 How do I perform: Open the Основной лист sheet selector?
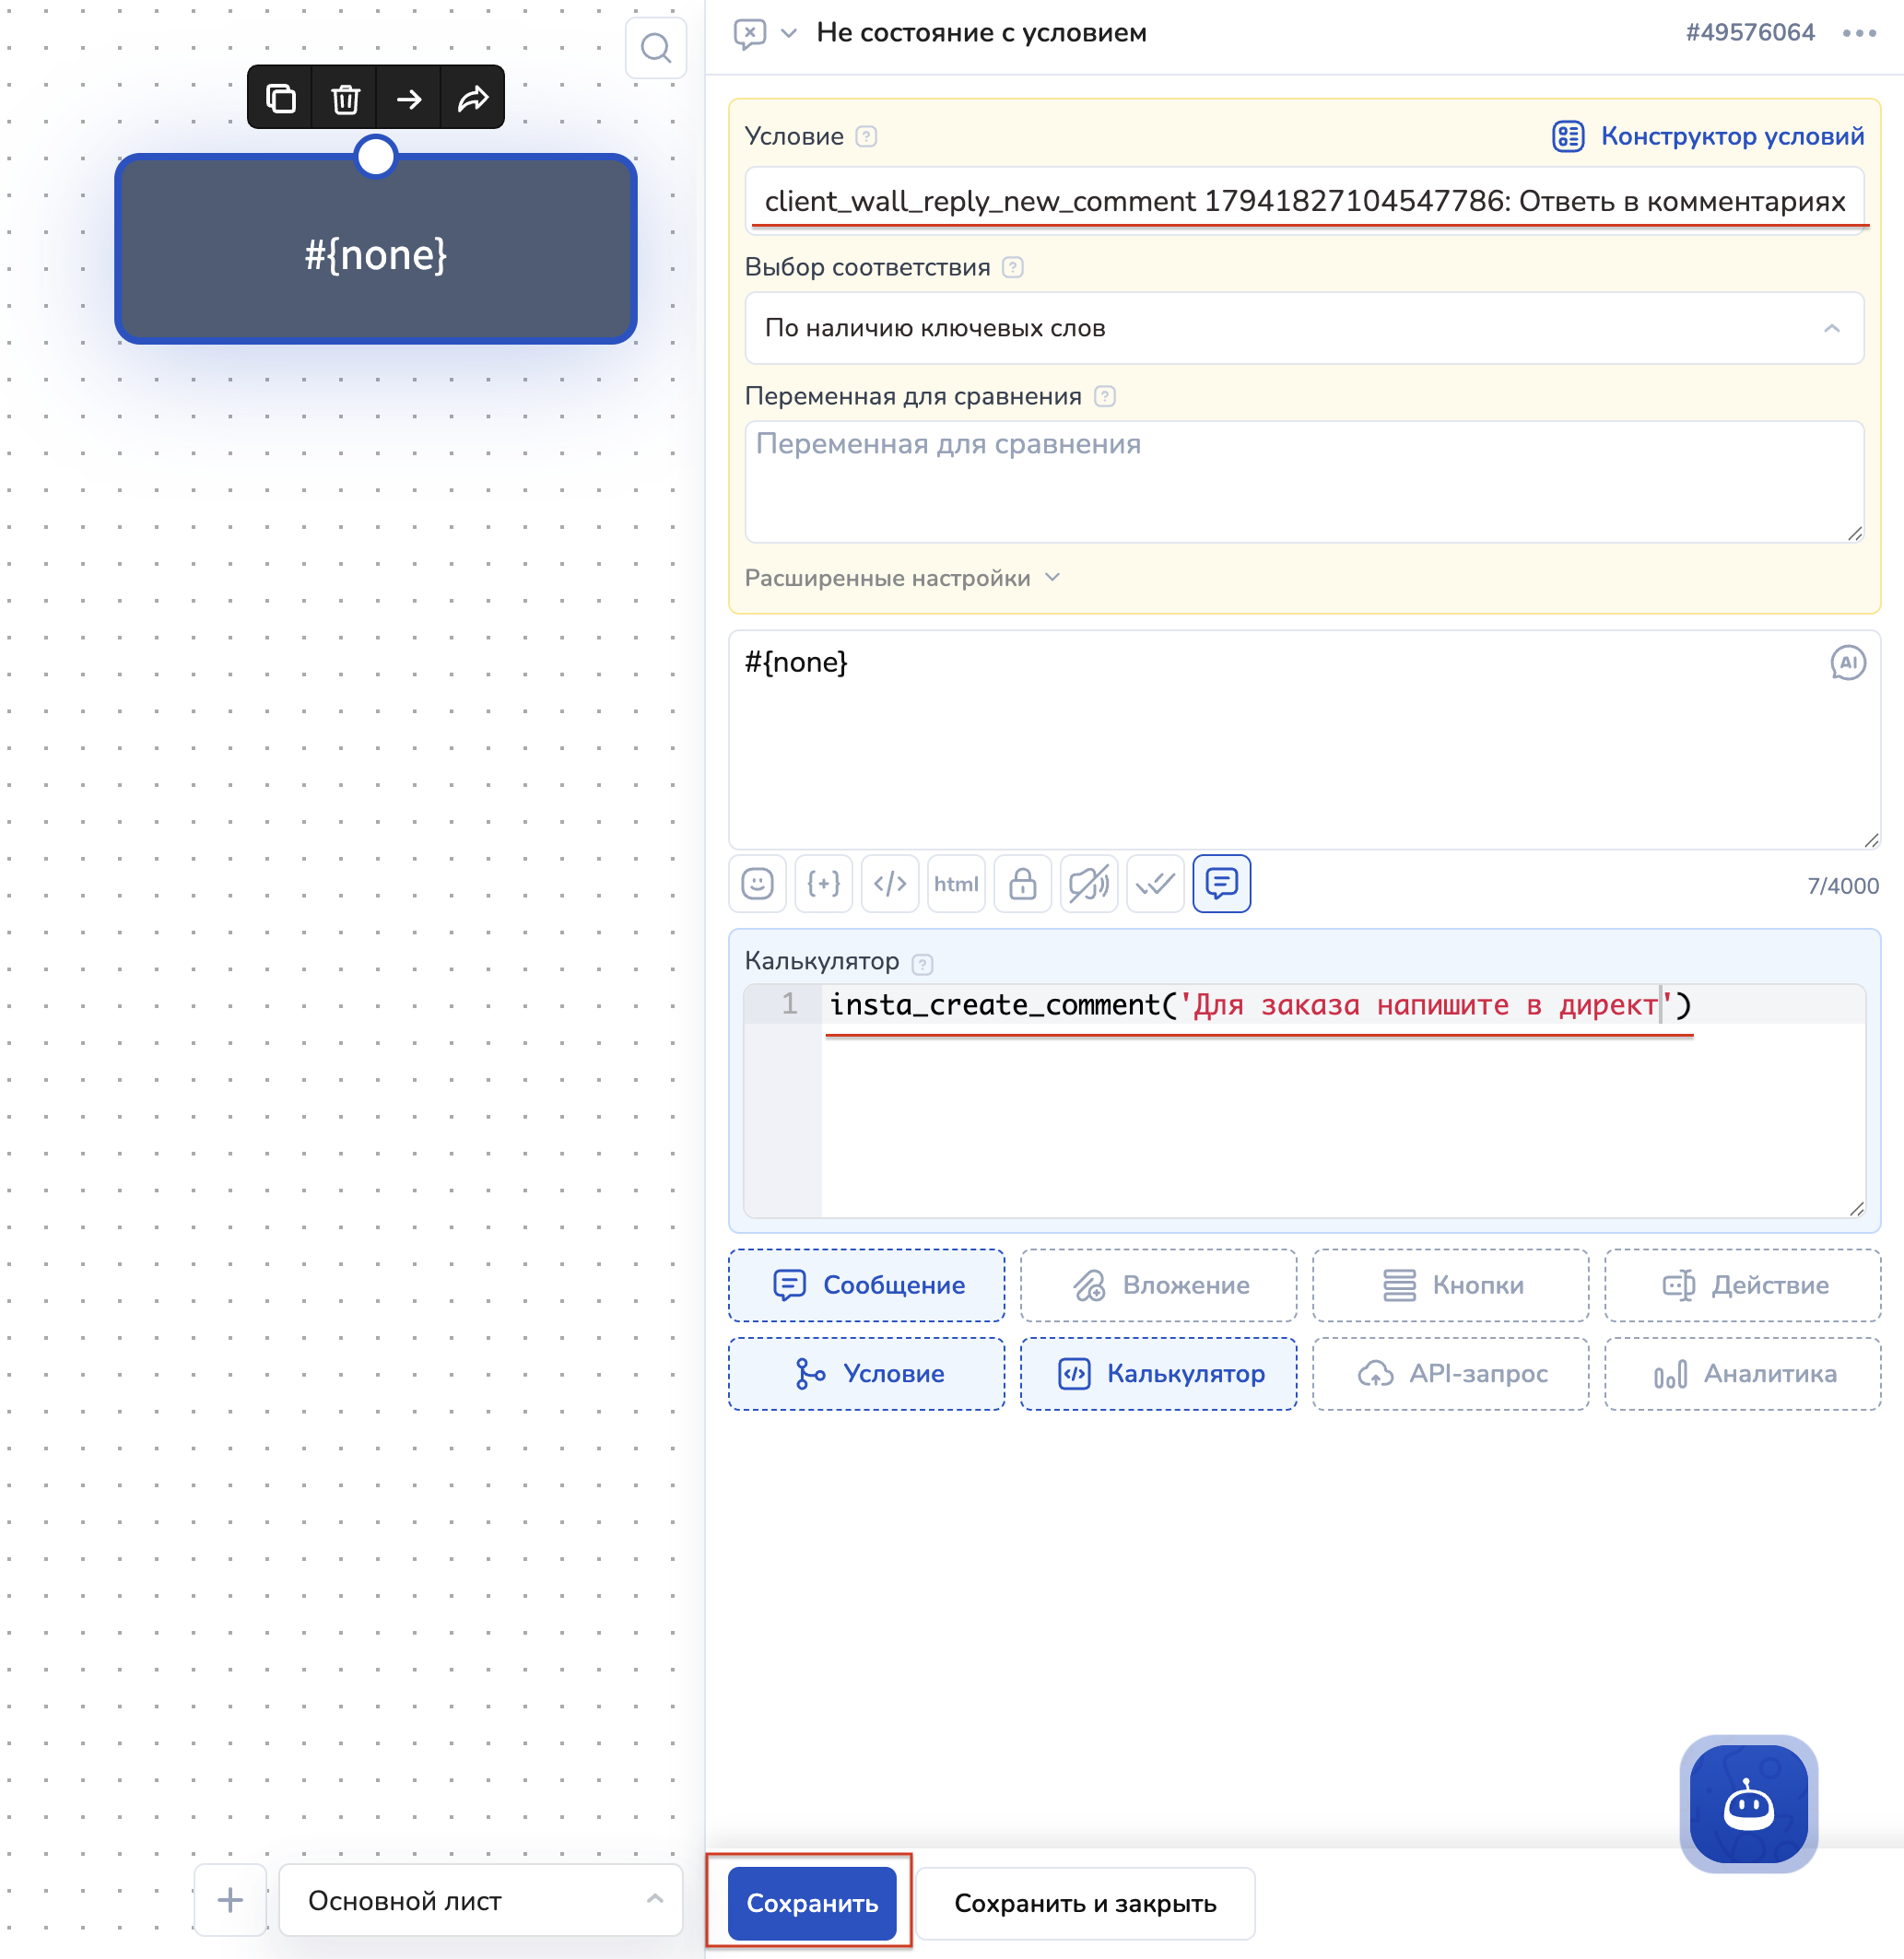(x=481, y=1900)
